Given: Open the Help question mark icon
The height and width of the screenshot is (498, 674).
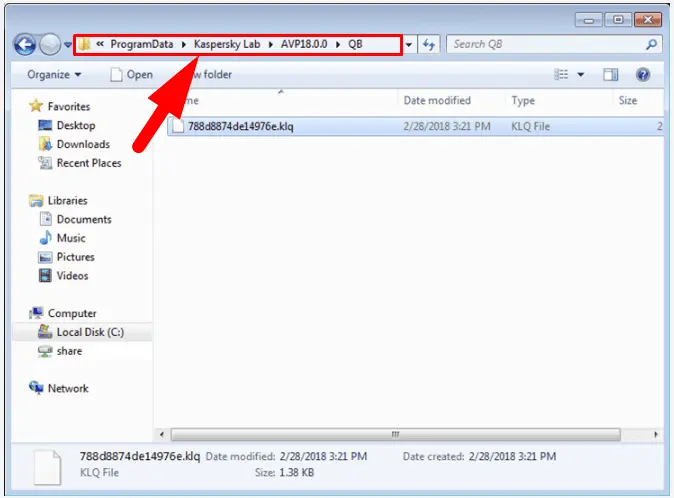Looking at the screenshot, I should 643,74.
